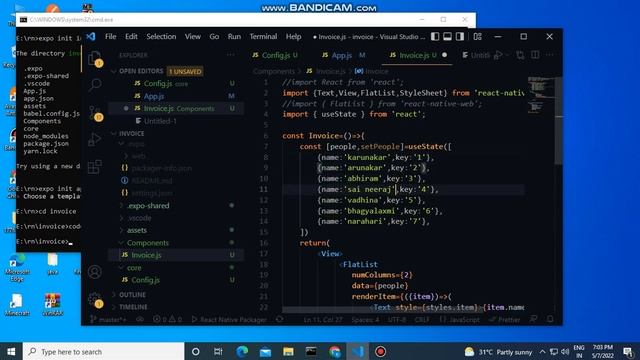The width and height of the screenshot is (640, 360).
Task: Open Microsoft Edge from the taskbar
Action: tap(242, 351)
